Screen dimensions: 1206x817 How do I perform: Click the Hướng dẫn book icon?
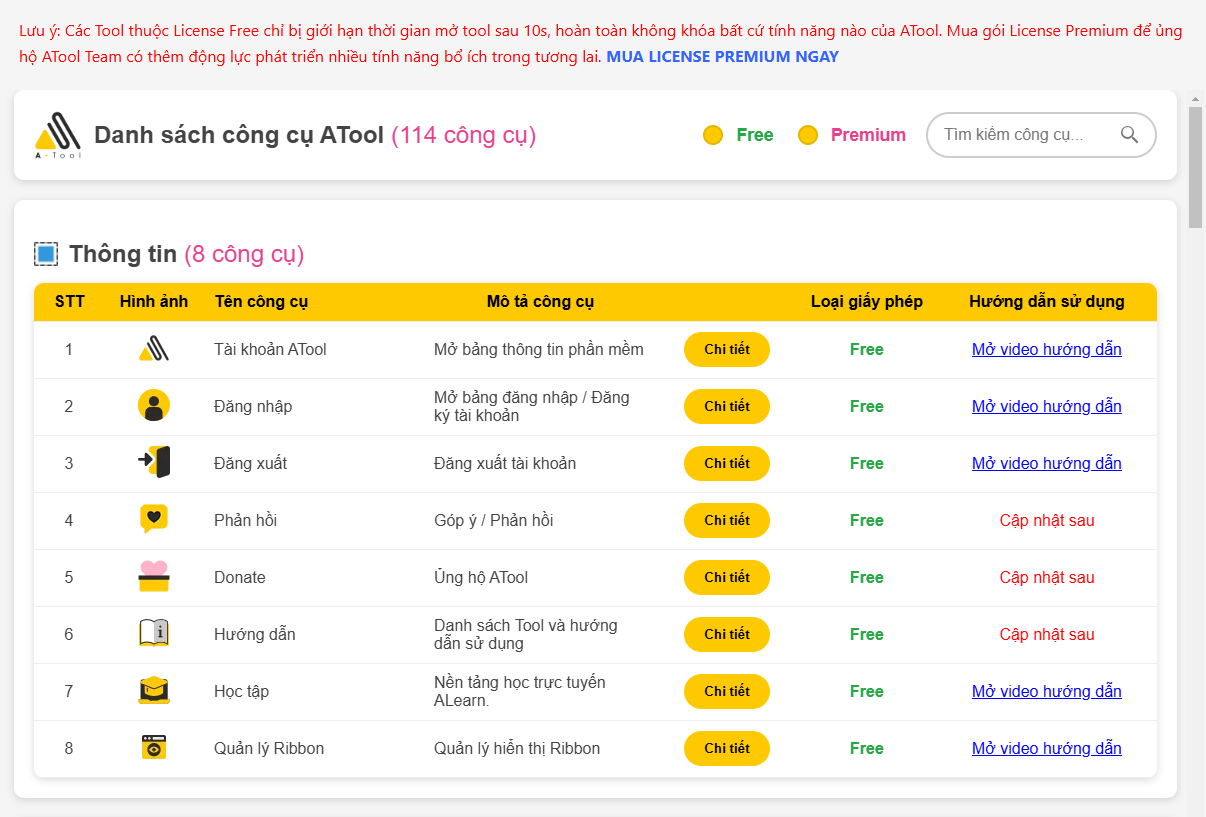pos(153,633)
